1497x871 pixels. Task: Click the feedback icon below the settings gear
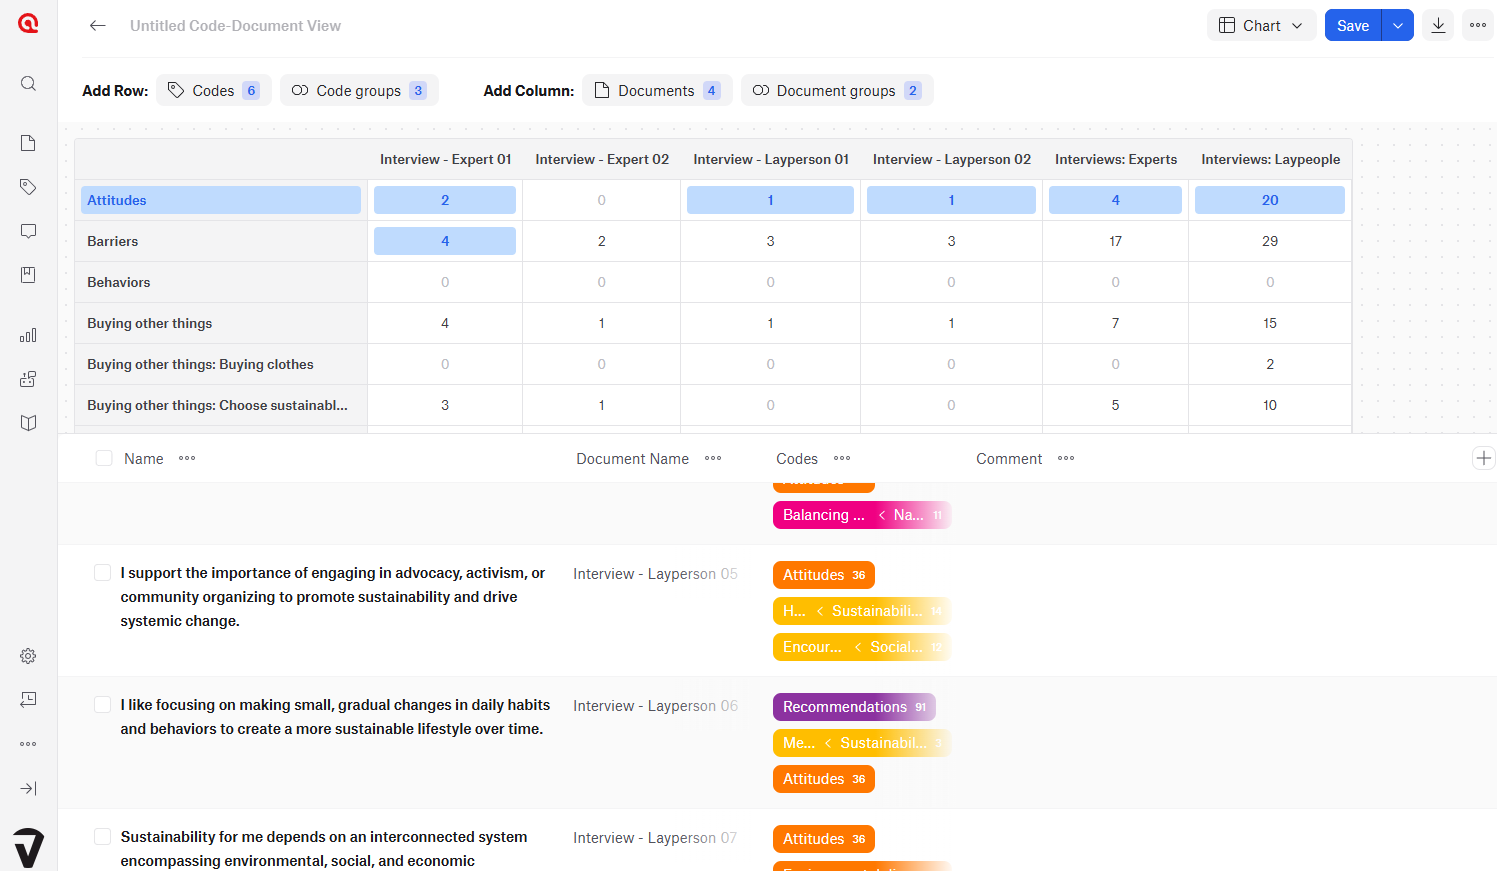pos(28,700)
